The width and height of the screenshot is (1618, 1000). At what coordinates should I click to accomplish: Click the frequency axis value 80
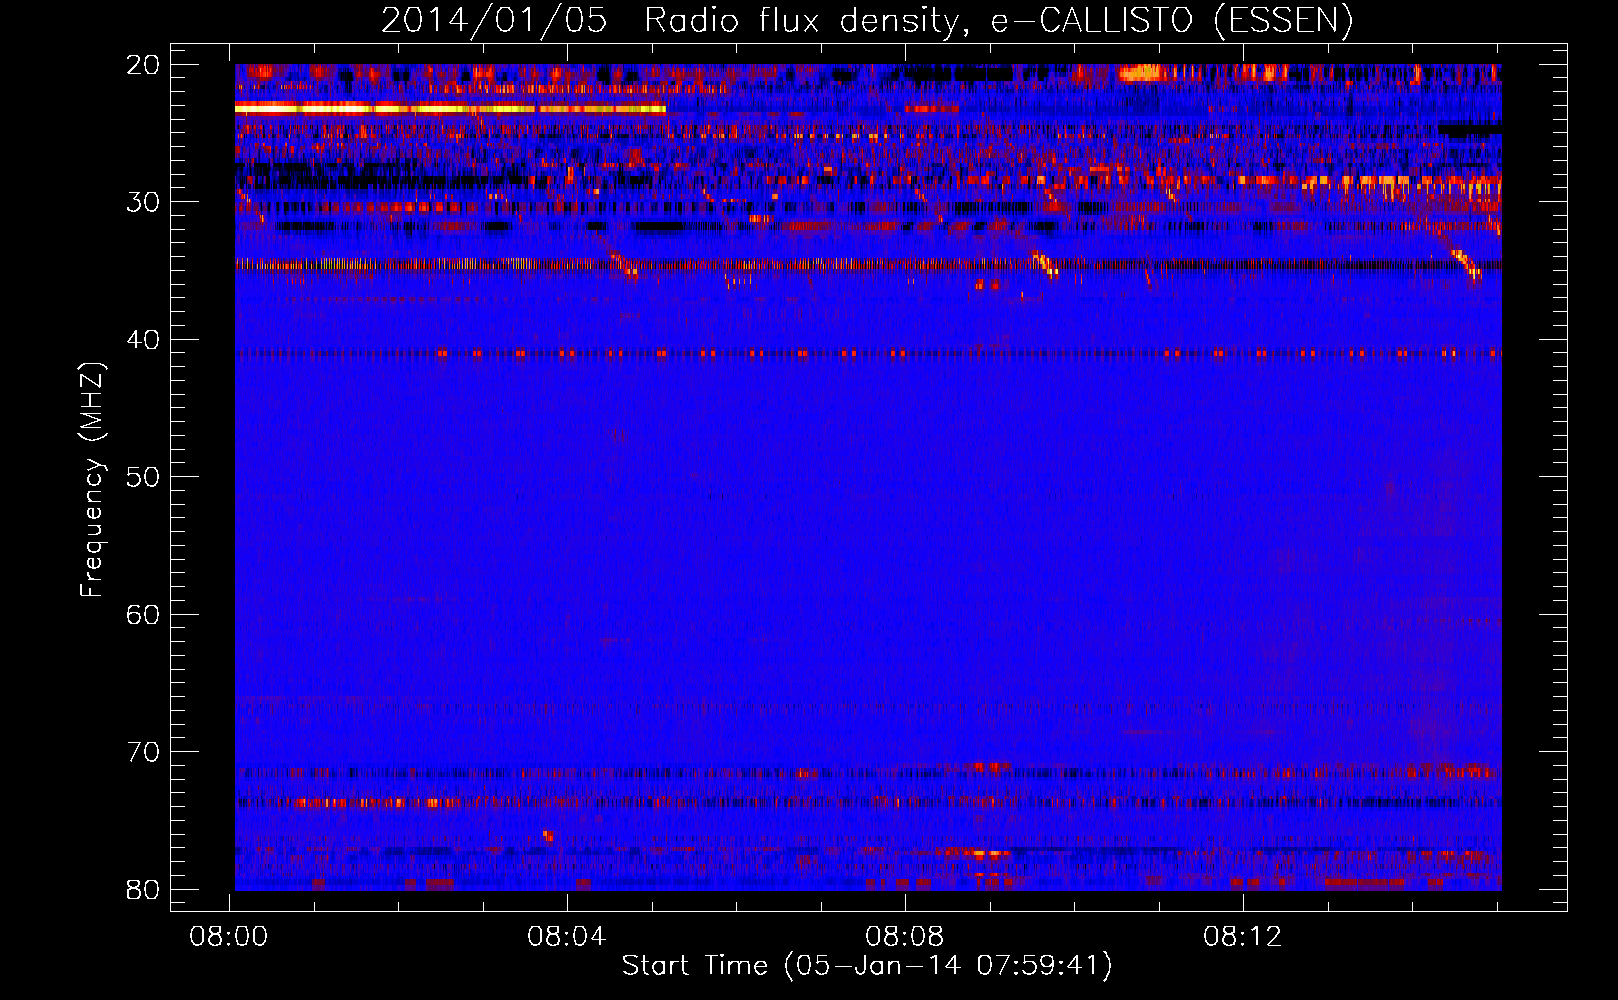pos(144,889)
